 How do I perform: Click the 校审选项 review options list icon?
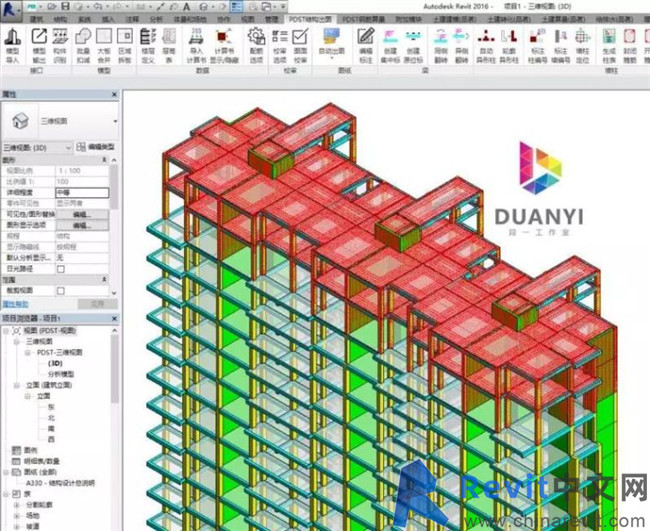(280, 36)
